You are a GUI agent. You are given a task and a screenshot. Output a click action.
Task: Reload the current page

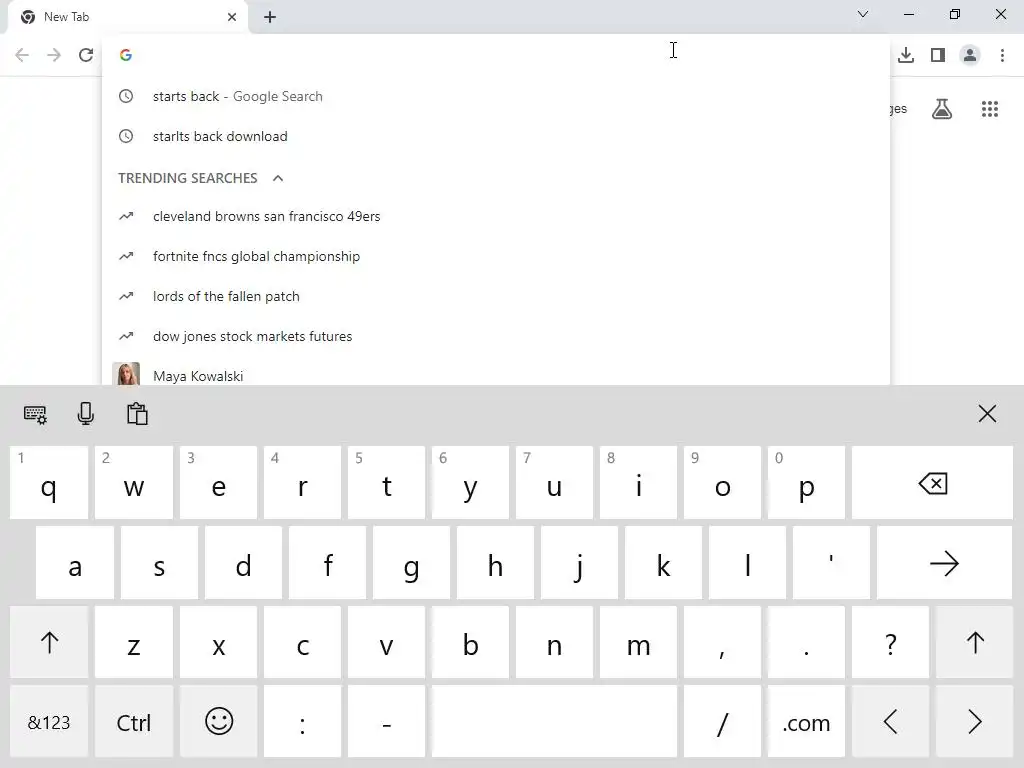click(86, 55)
